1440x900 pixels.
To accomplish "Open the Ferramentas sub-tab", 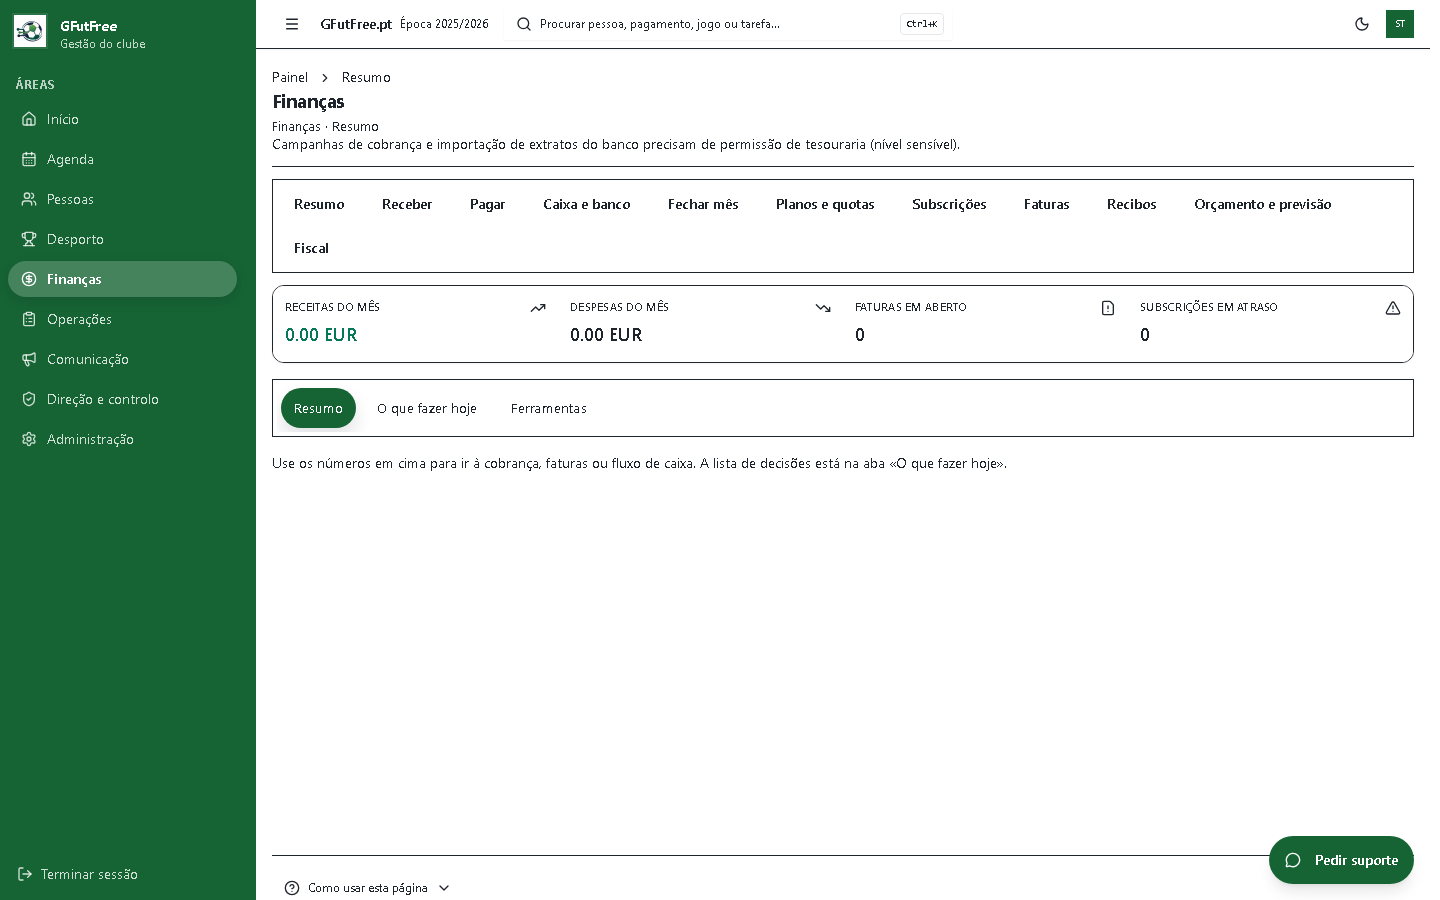I will (548, 408).
